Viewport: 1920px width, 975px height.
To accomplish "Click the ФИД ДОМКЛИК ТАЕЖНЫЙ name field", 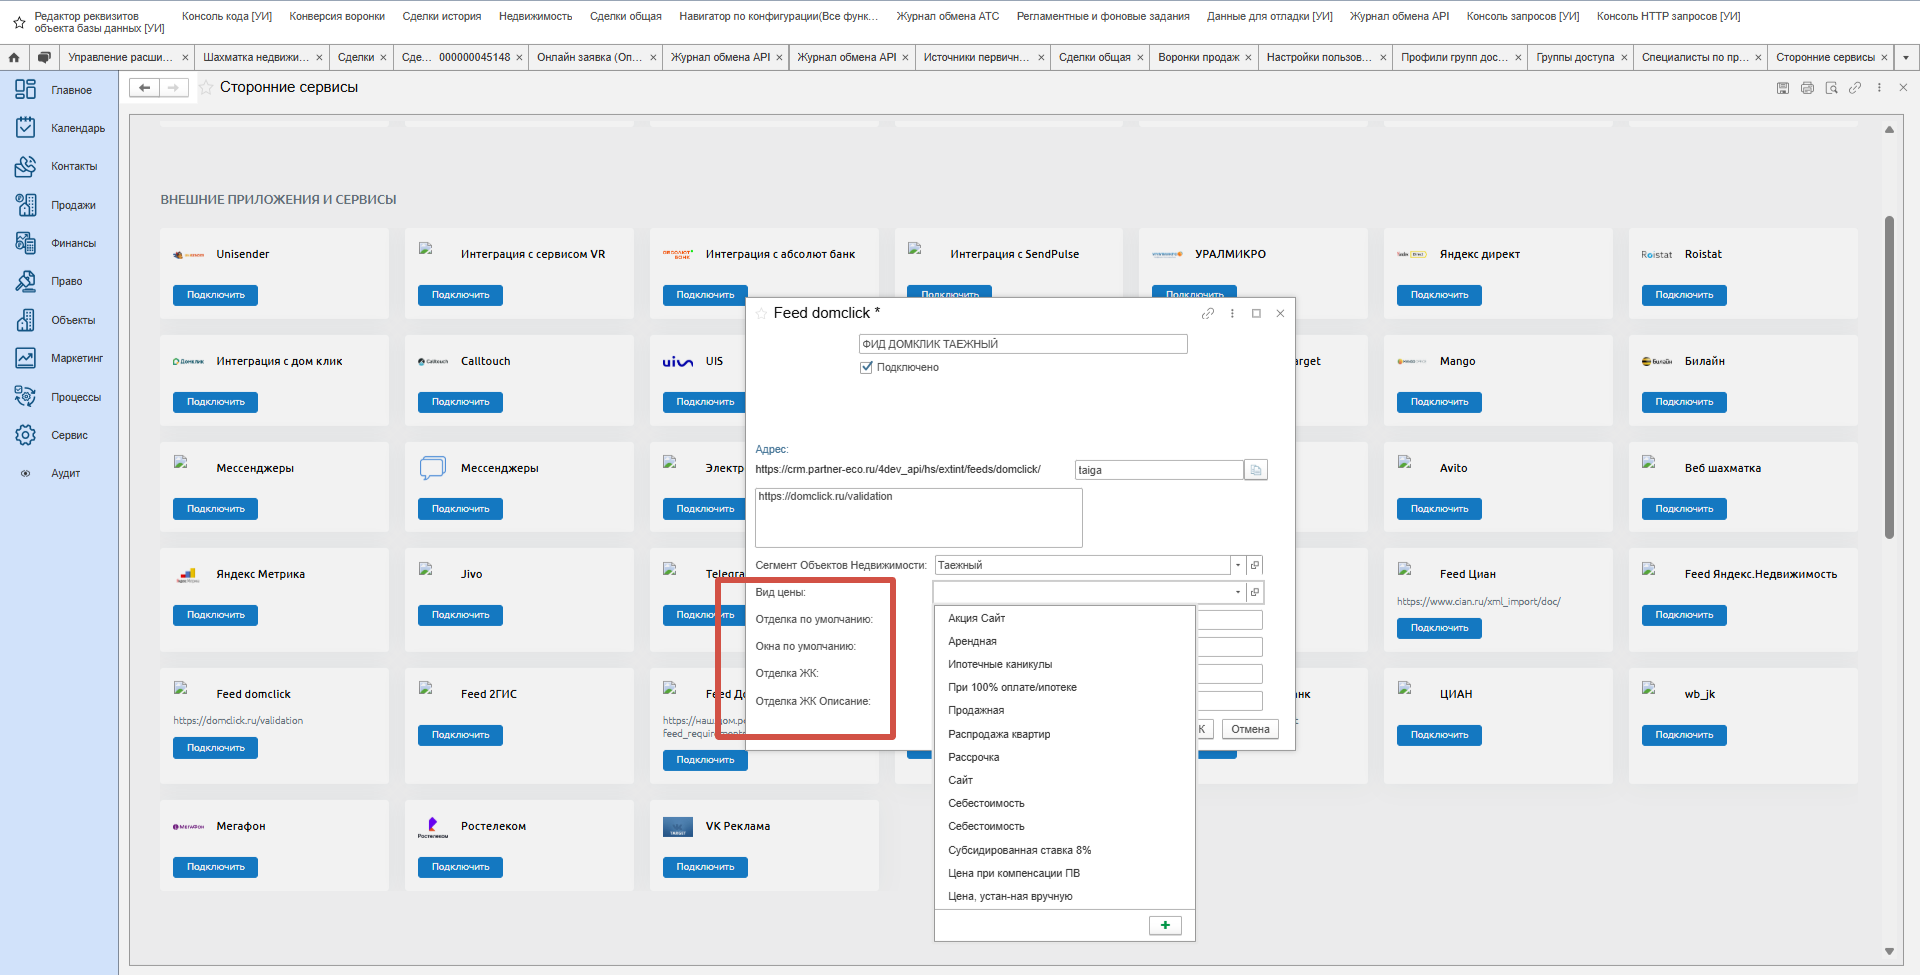I will coord(1022,344).
